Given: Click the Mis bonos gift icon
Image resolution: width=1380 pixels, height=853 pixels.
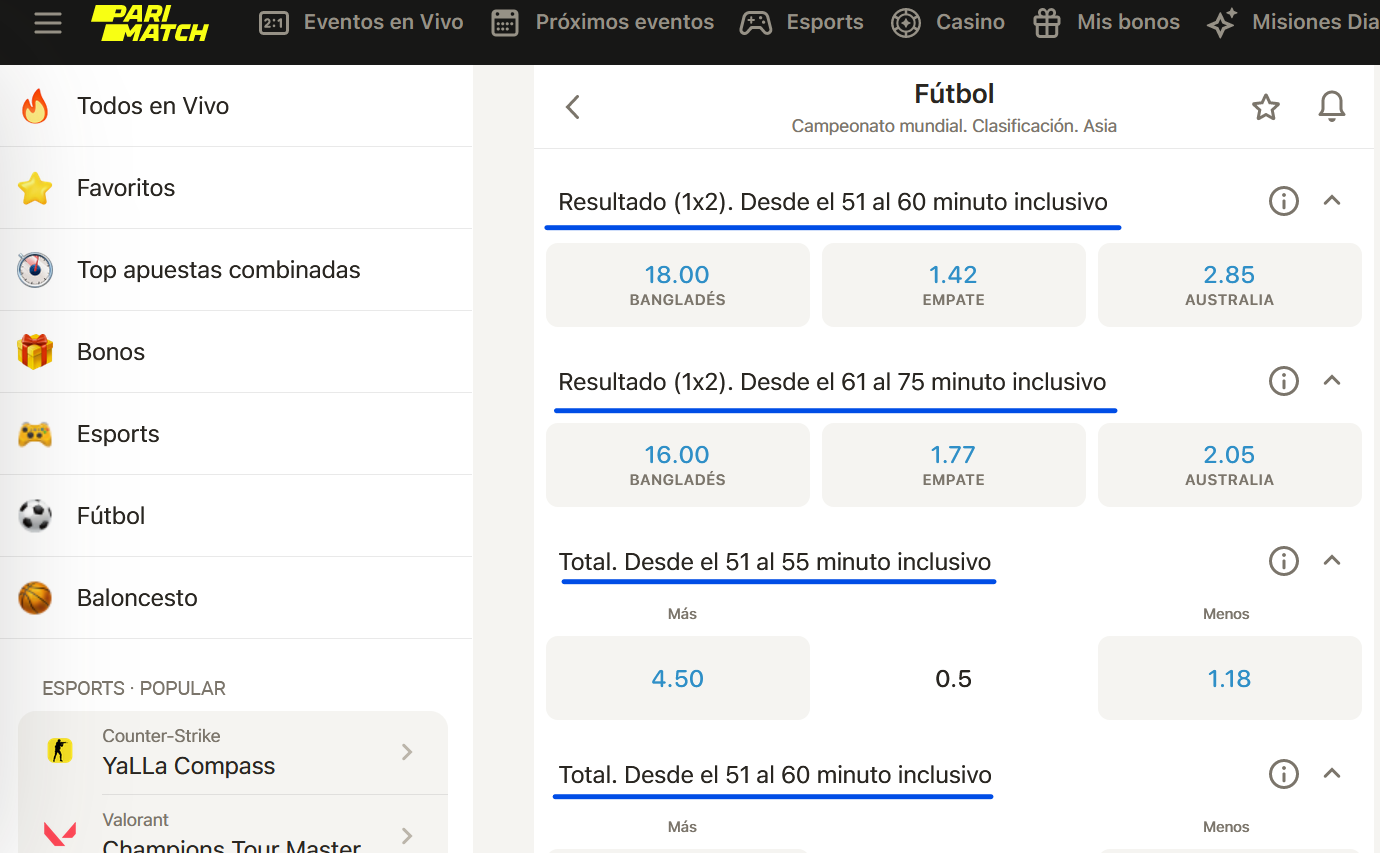Looking at the screenshot, I should click(1047, 22).
